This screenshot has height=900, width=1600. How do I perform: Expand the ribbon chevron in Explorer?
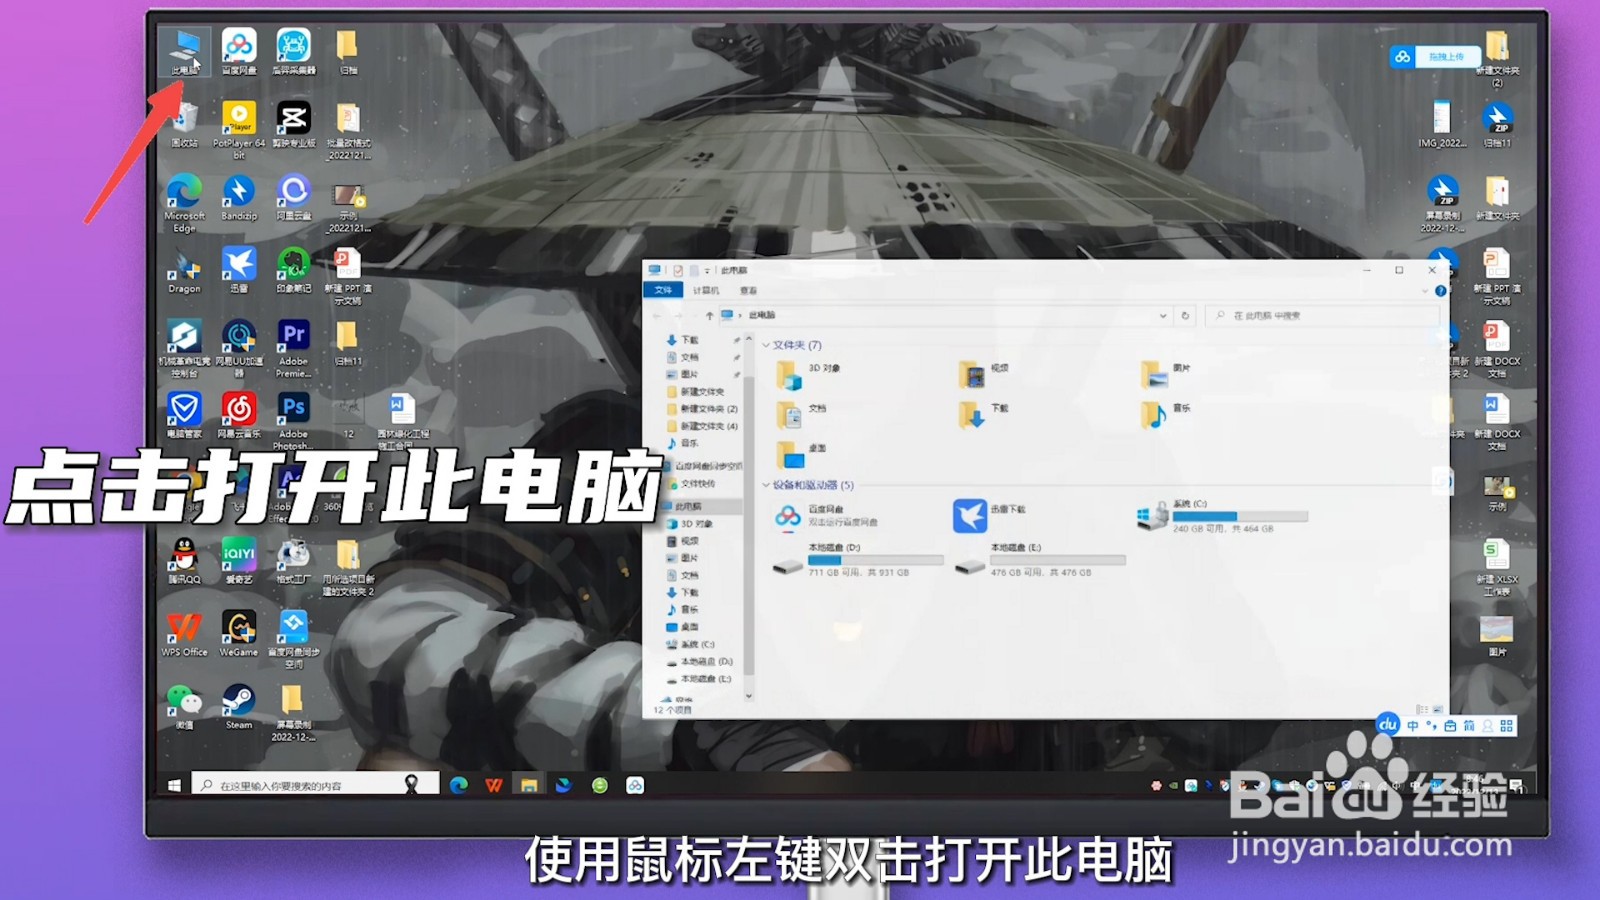tap(1425, 290)
